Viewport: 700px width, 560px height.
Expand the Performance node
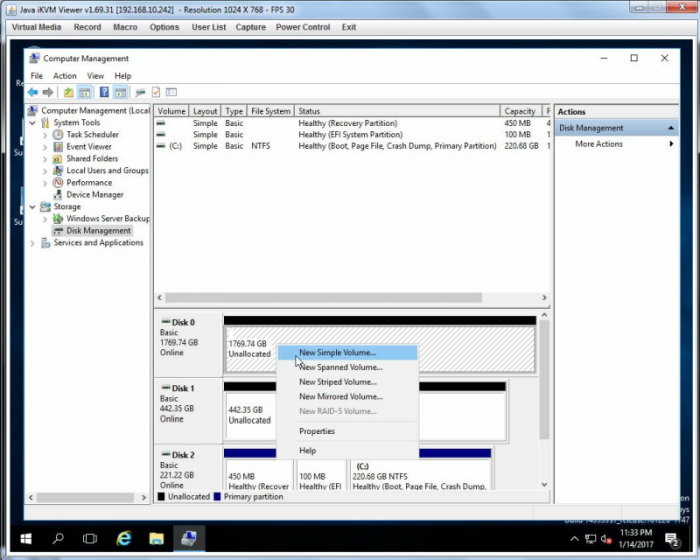point(45,183)
